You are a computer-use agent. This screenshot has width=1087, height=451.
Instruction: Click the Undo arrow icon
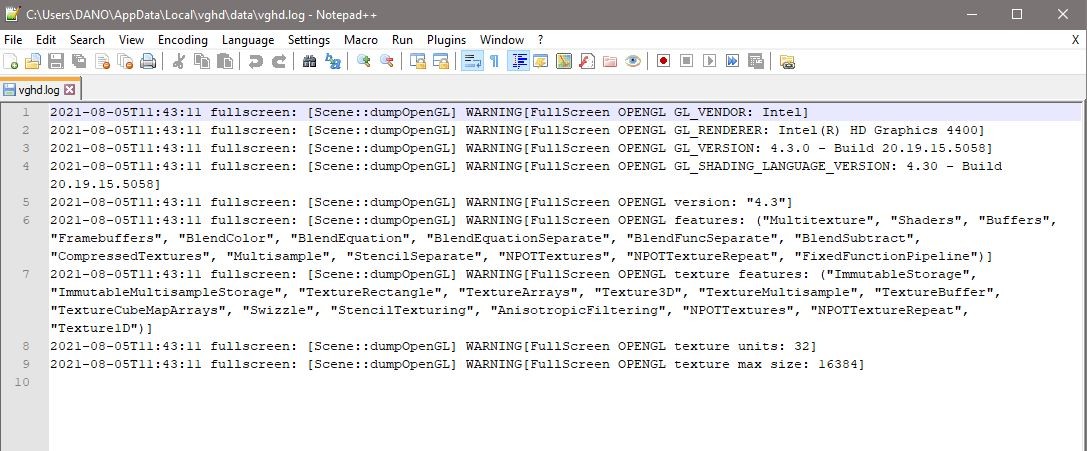point(256,62)
